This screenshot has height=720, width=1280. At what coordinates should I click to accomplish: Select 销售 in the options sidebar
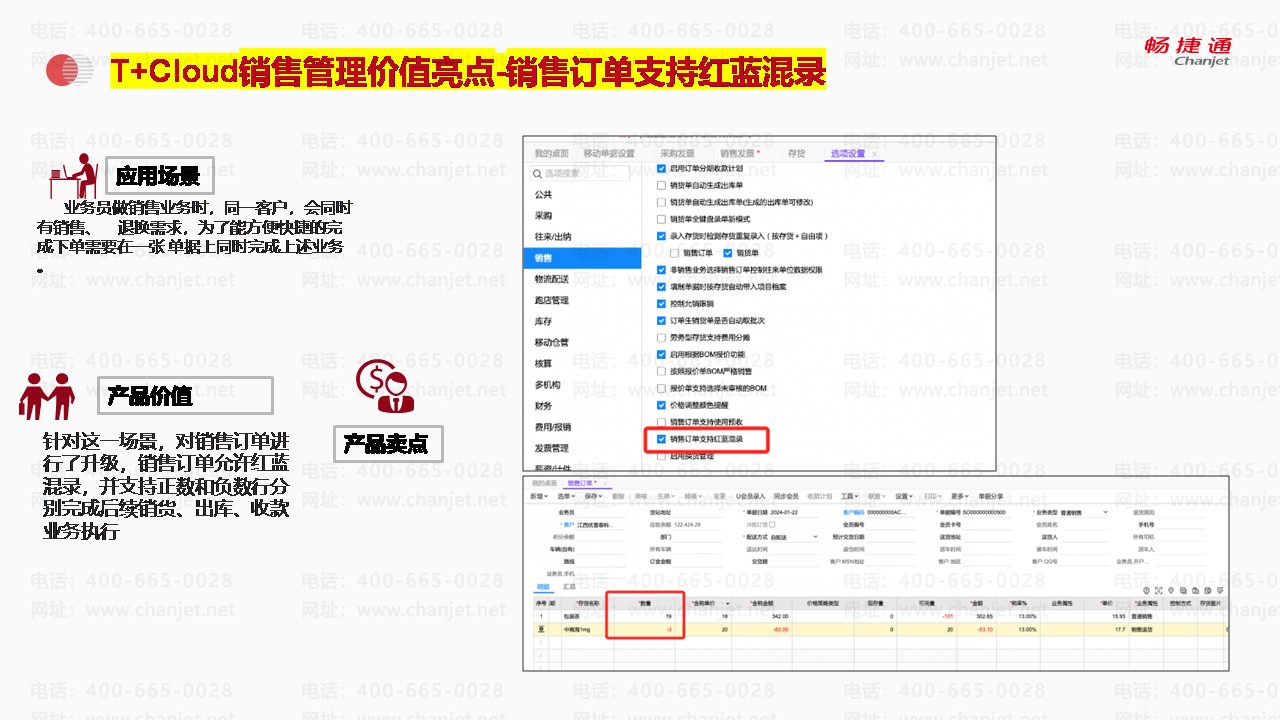pos(584,258)
